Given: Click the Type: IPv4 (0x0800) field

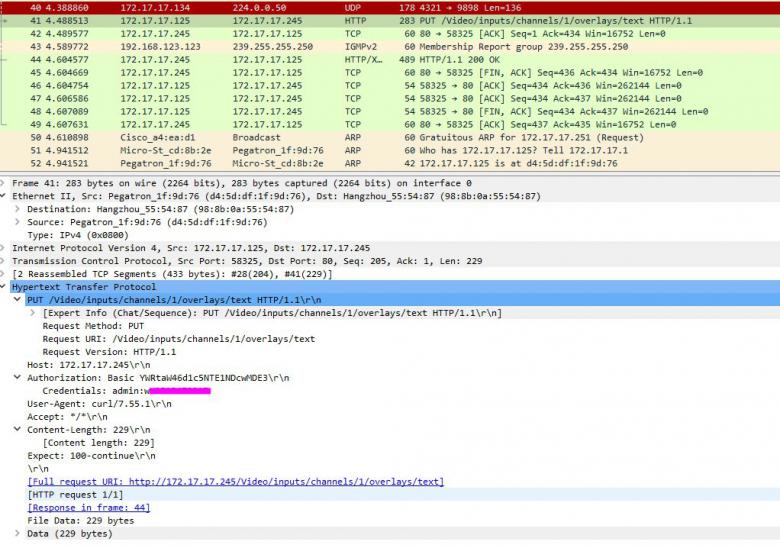Looking at the screenshot, I should coord(78,235).
